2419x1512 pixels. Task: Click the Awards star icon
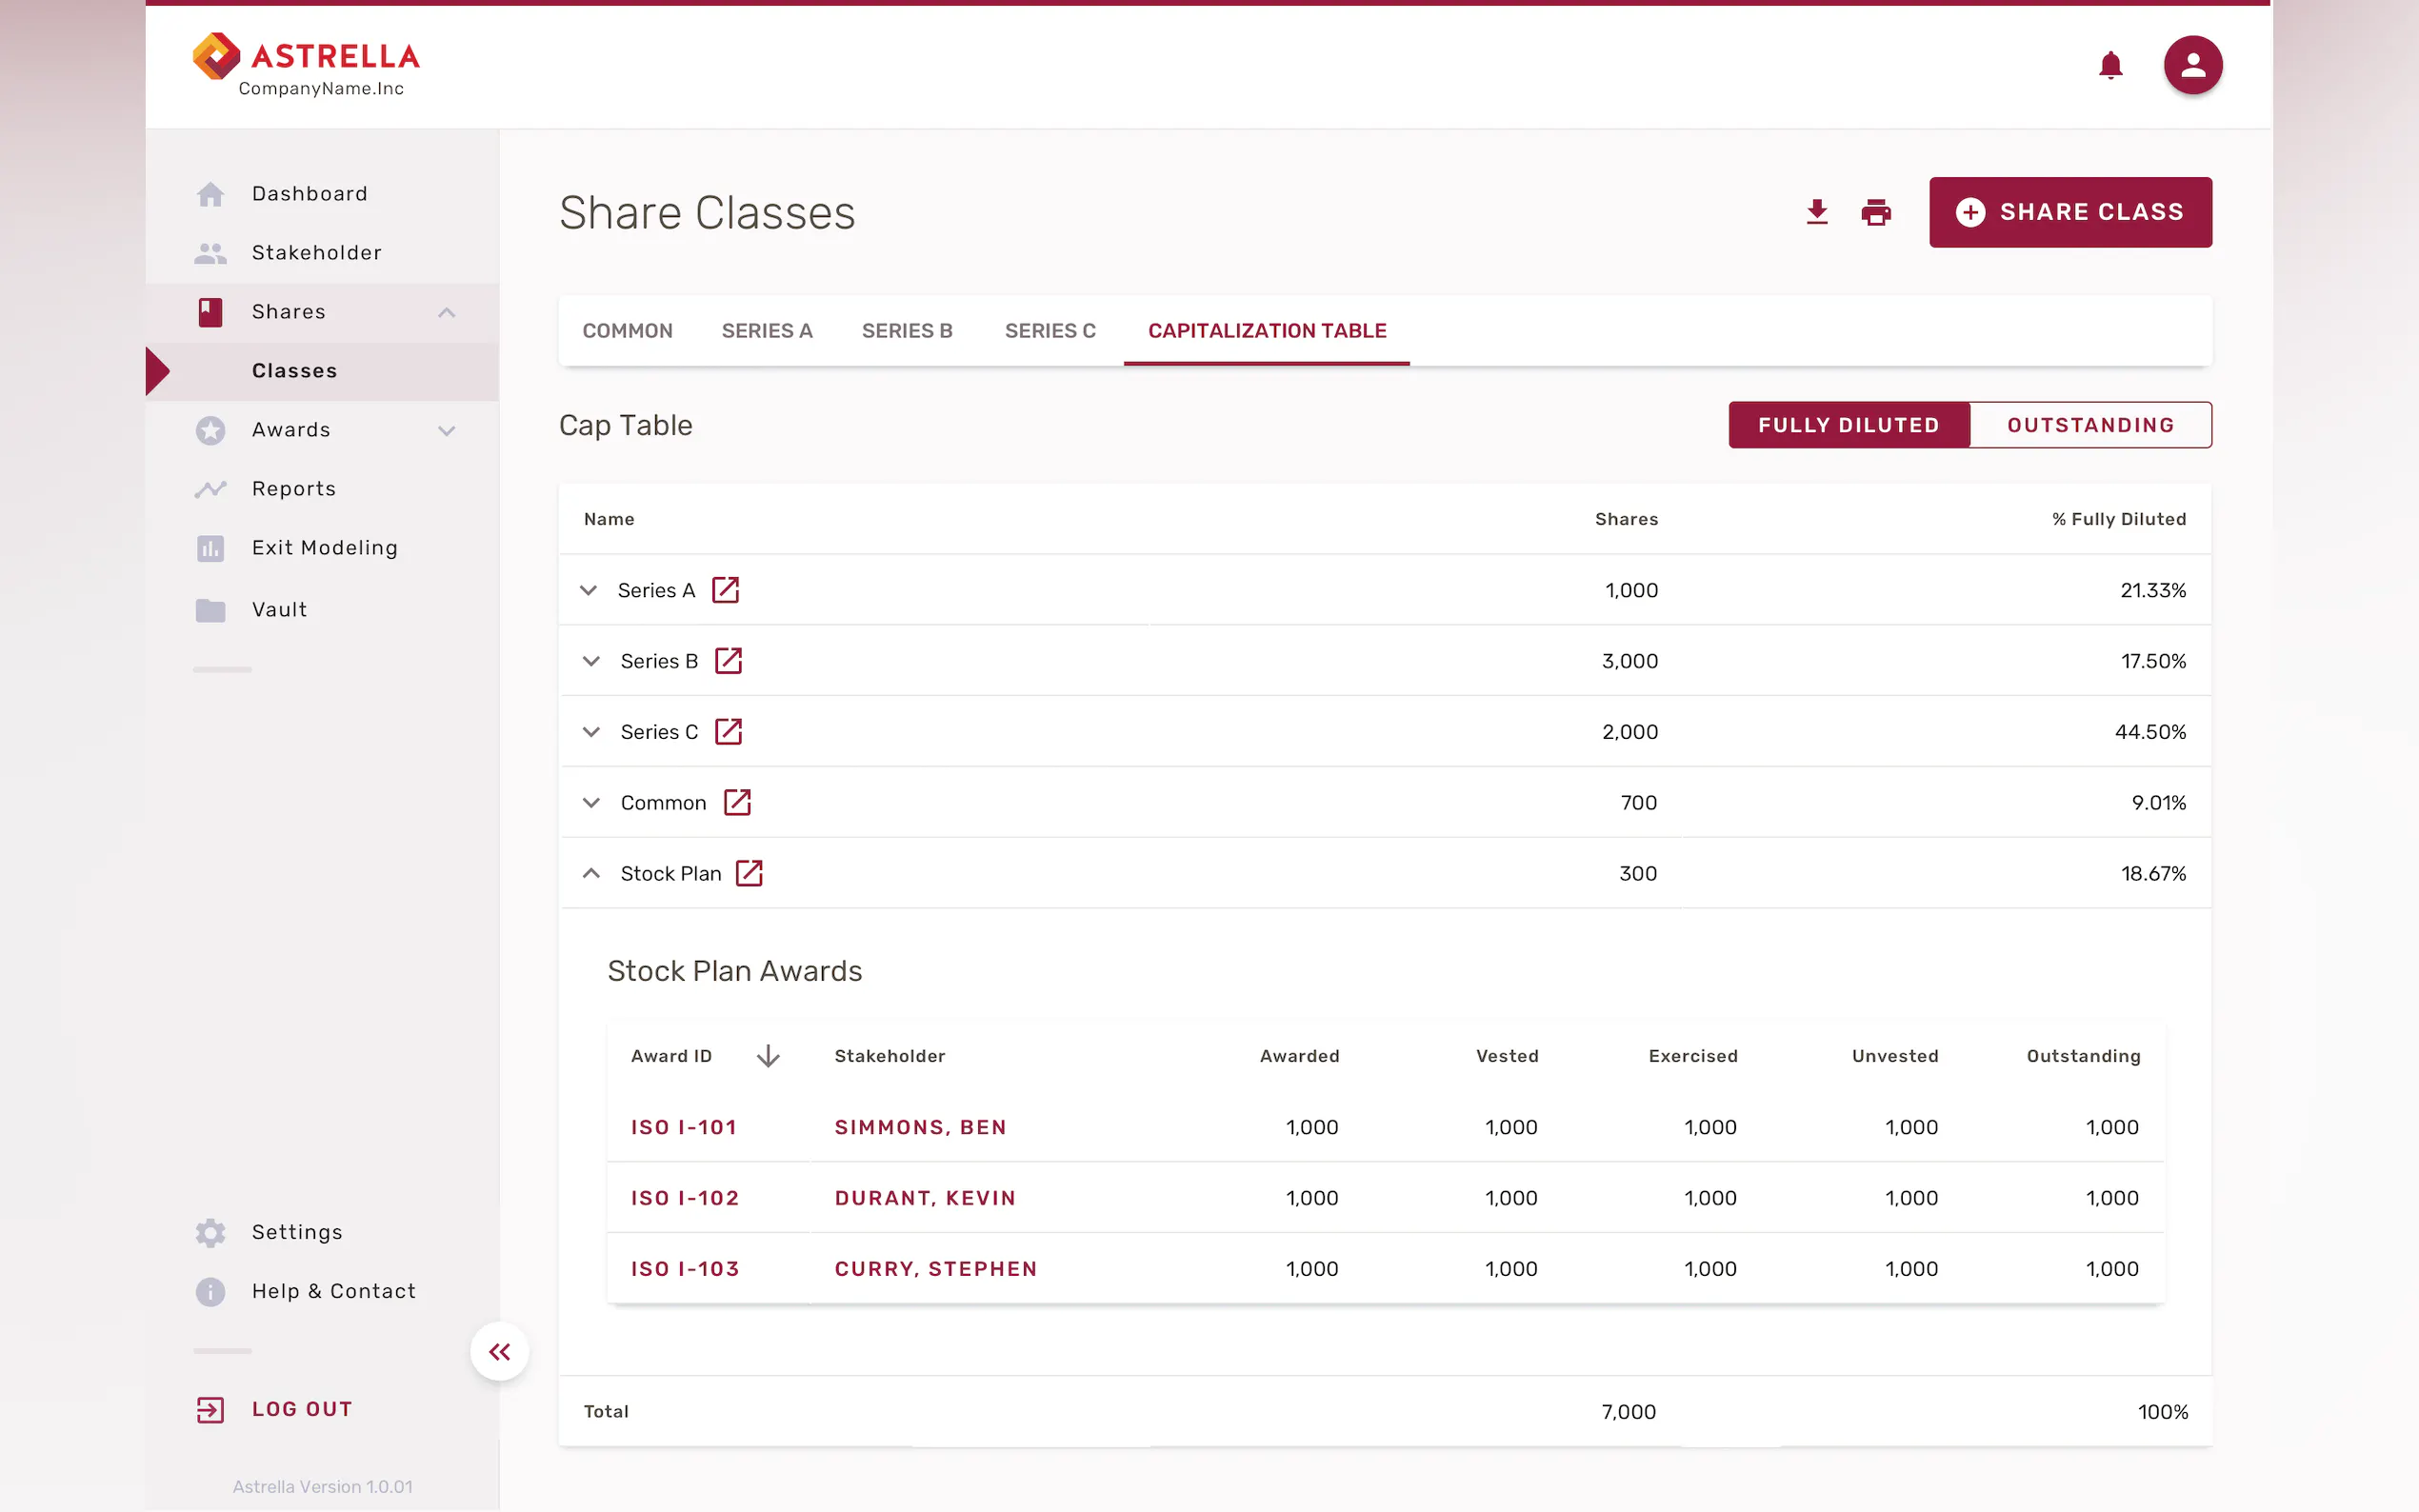pos(210,430)
